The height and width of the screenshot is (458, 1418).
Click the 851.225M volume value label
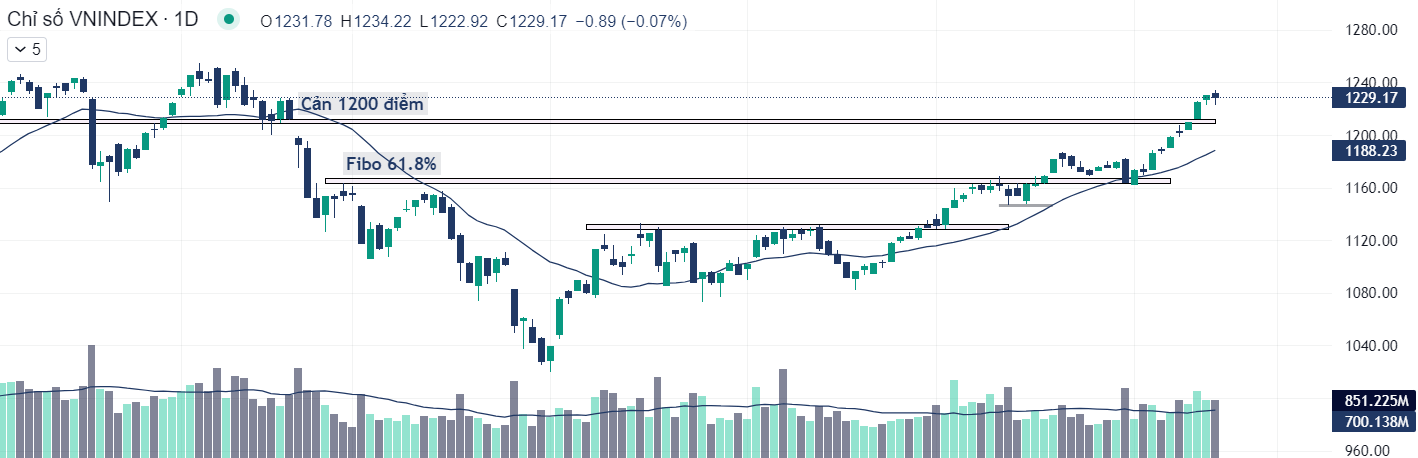point(1369,401)
